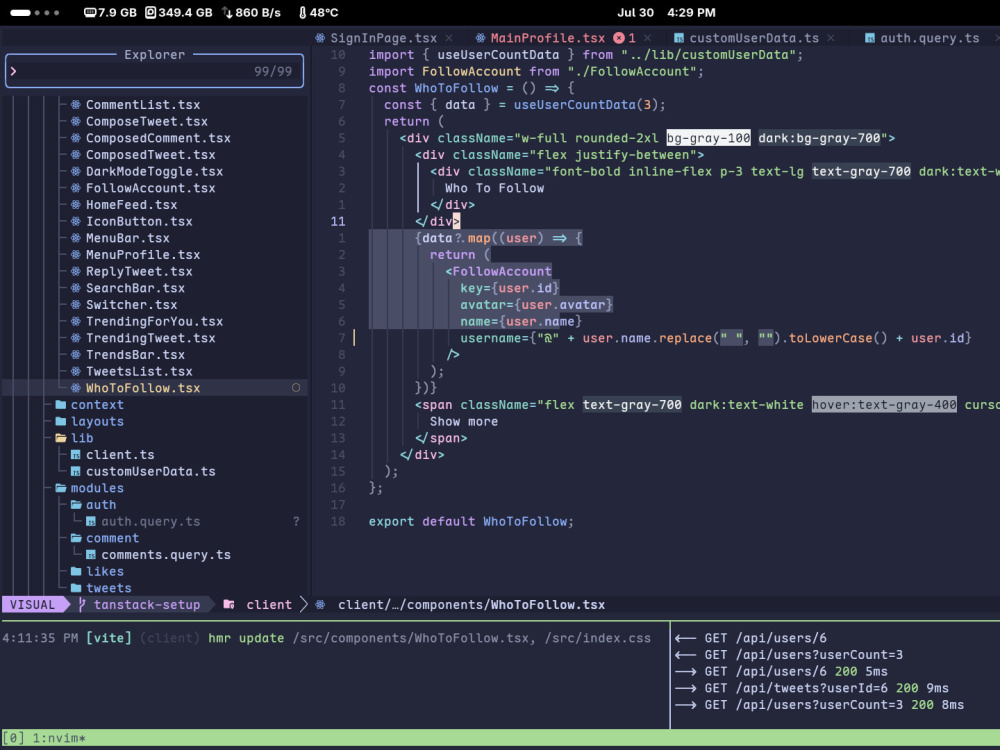Image resolution: width=1000 pixels, height=750 pixels.
Task: Click the React icon beside ComposeTweet.tsx
Action: point(76,121)
